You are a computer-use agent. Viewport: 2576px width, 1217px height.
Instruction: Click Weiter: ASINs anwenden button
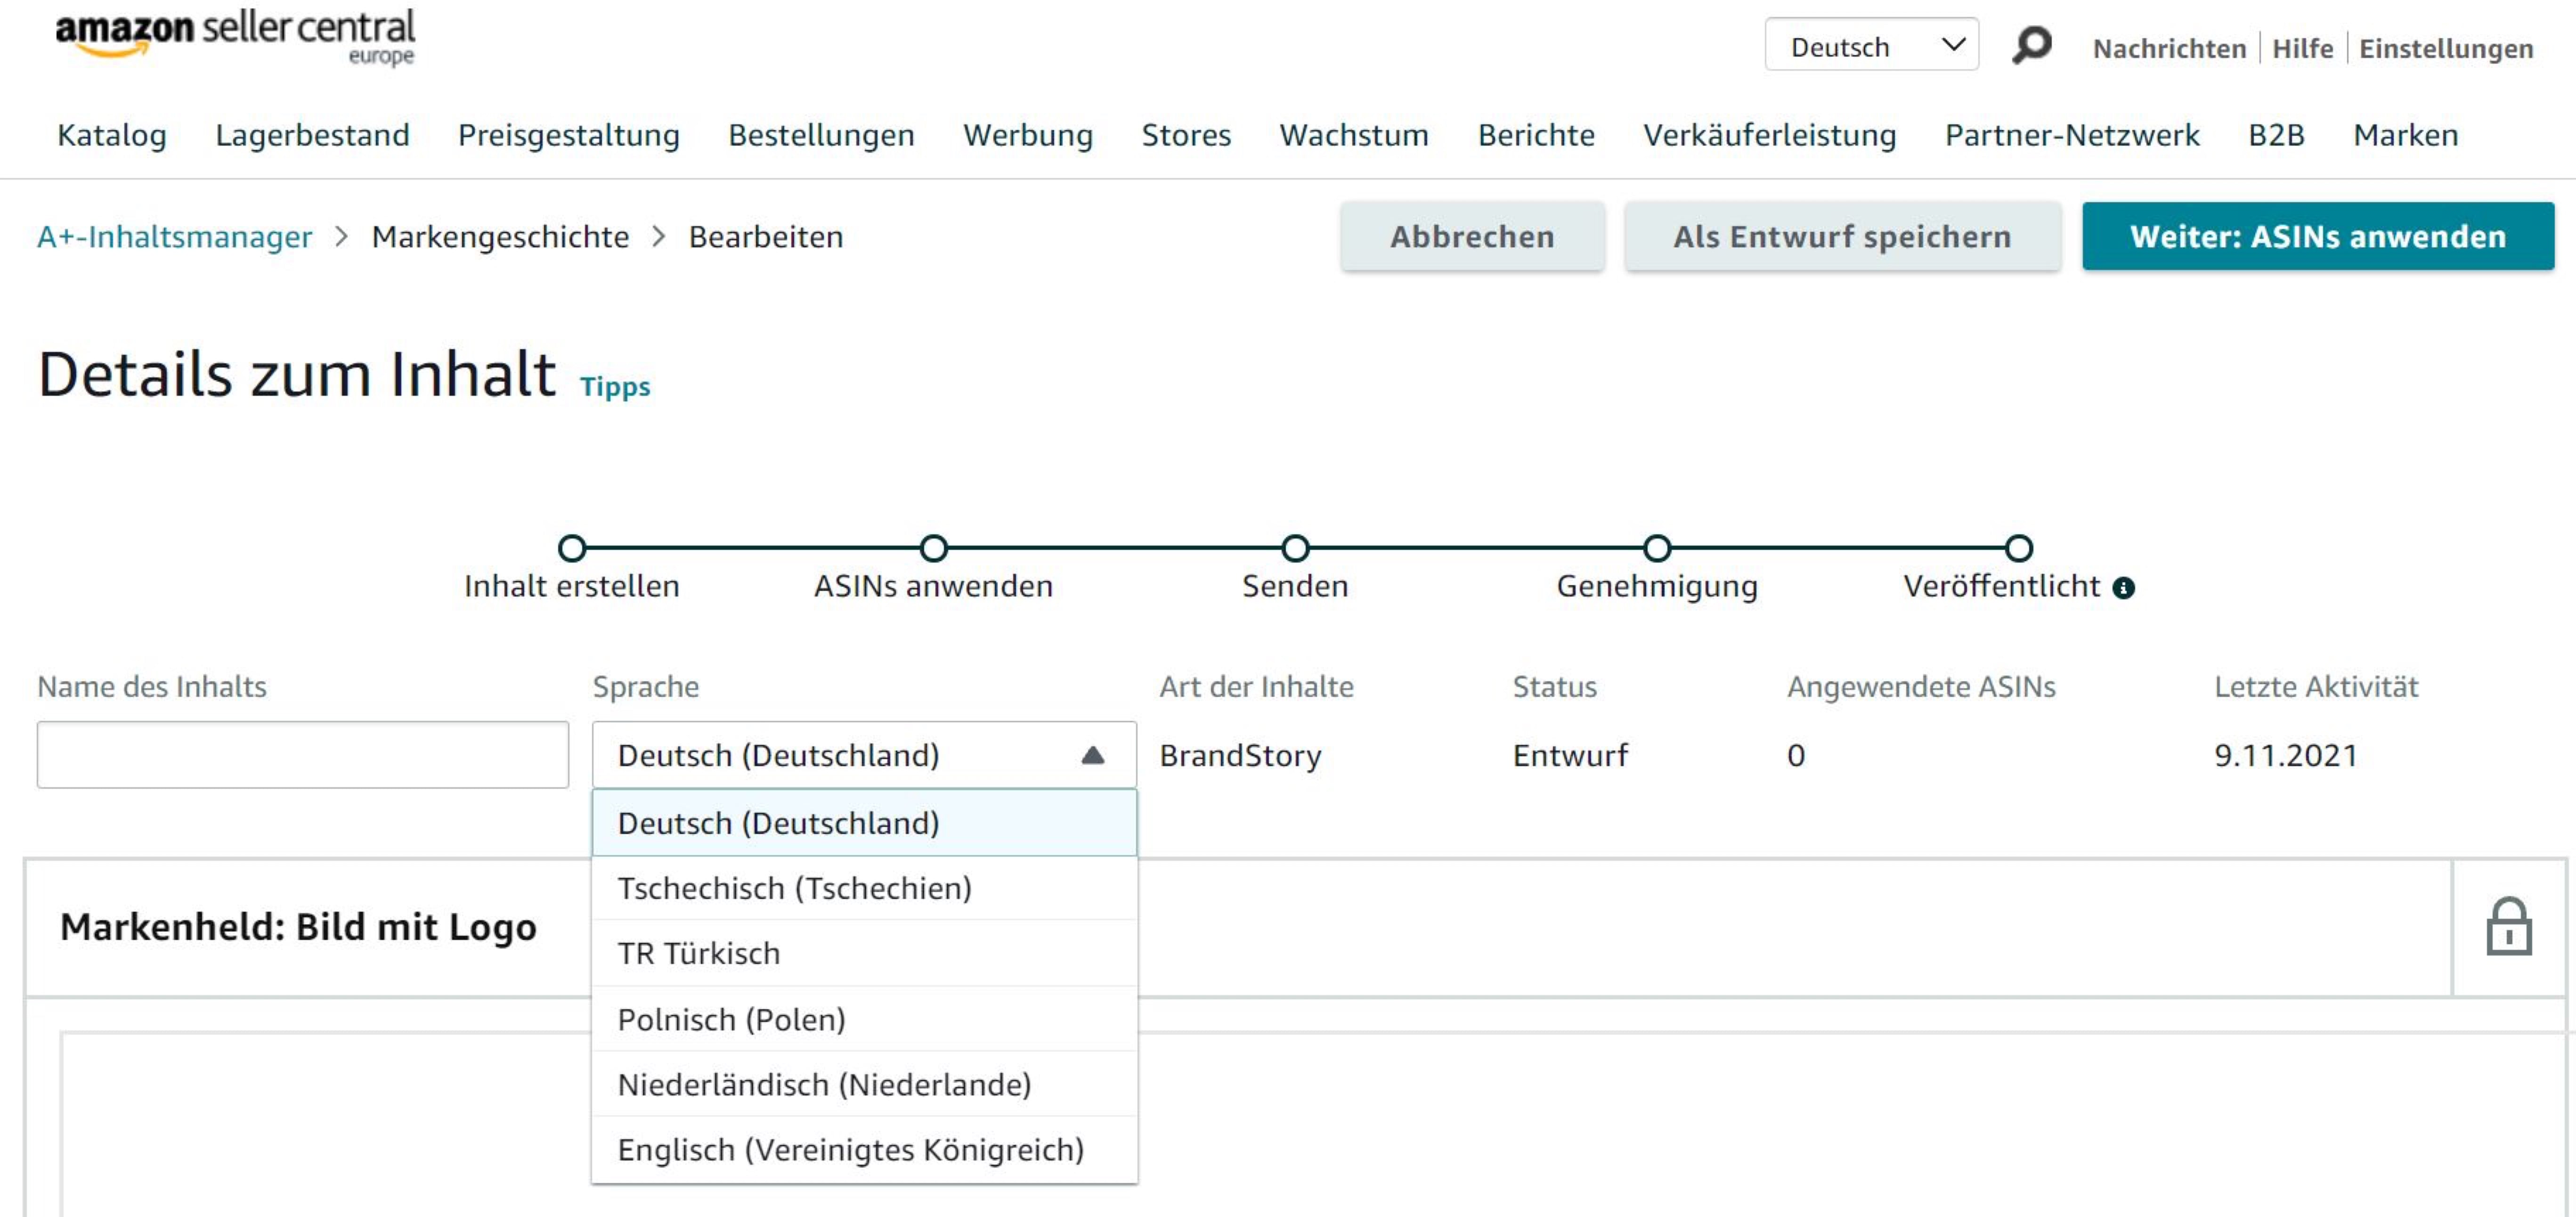[2317, 236]
